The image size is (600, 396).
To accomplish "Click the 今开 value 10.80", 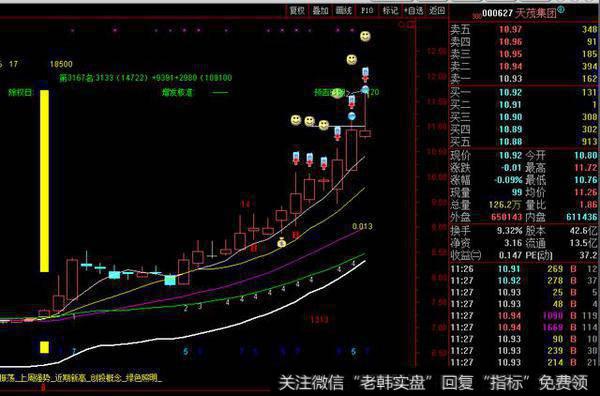I will [x=585, y=155].
